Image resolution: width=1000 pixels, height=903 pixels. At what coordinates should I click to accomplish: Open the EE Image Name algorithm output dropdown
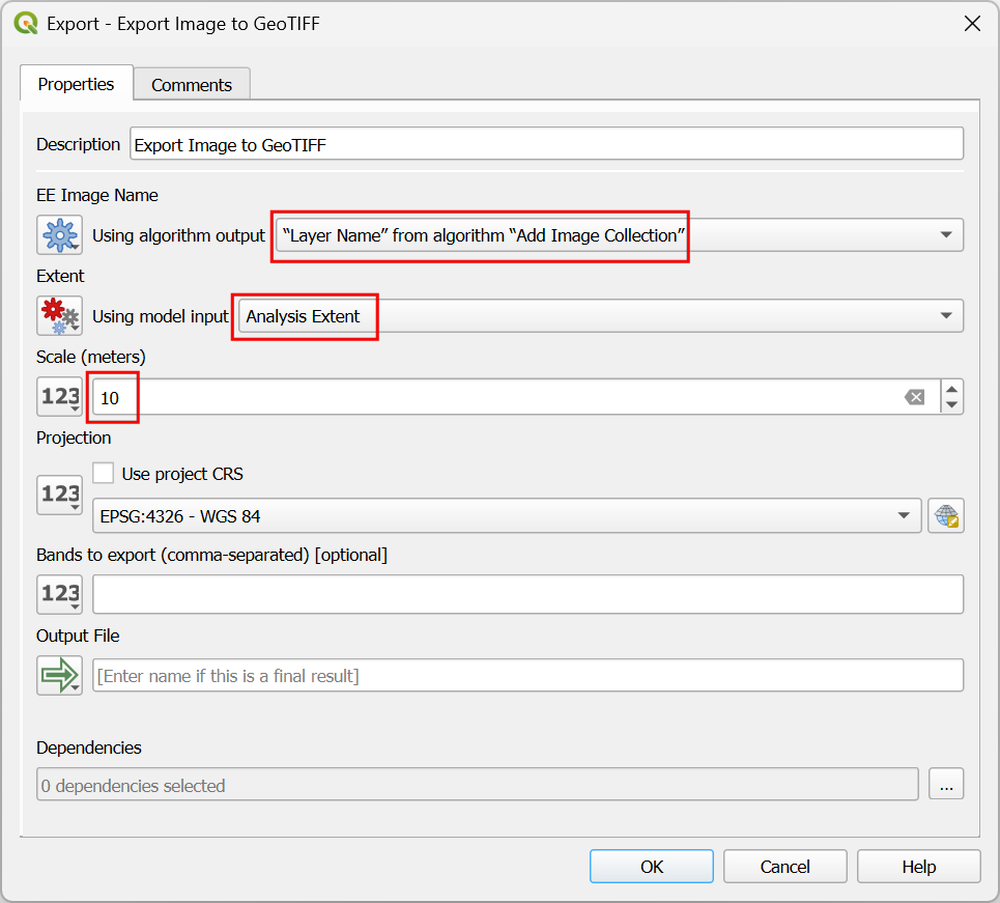tap(619, 235)
